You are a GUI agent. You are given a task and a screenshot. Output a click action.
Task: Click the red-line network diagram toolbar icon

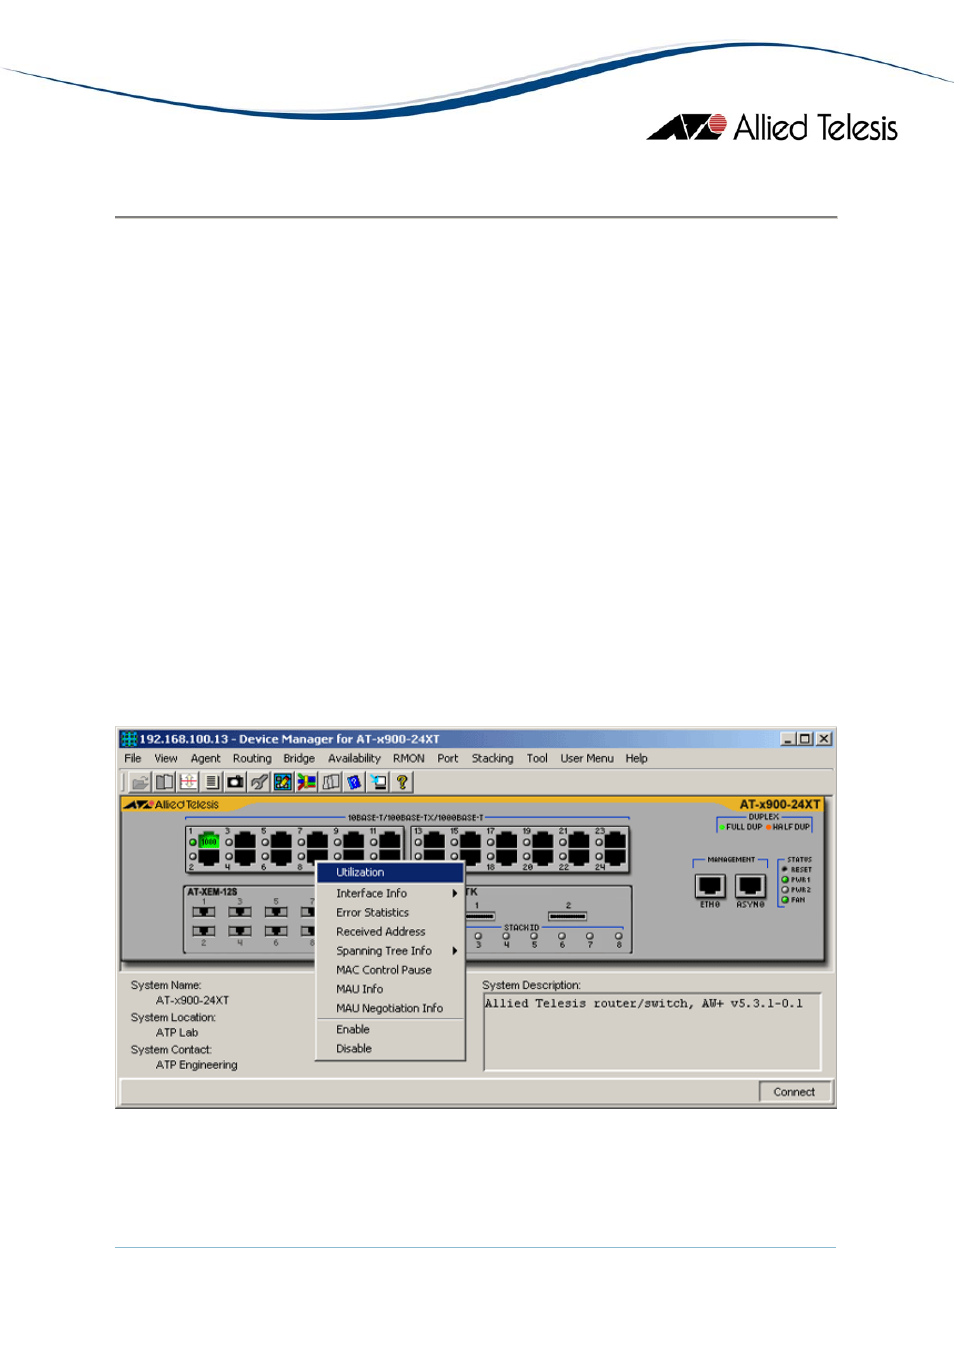pyautogui.click(x=188, y=782)
